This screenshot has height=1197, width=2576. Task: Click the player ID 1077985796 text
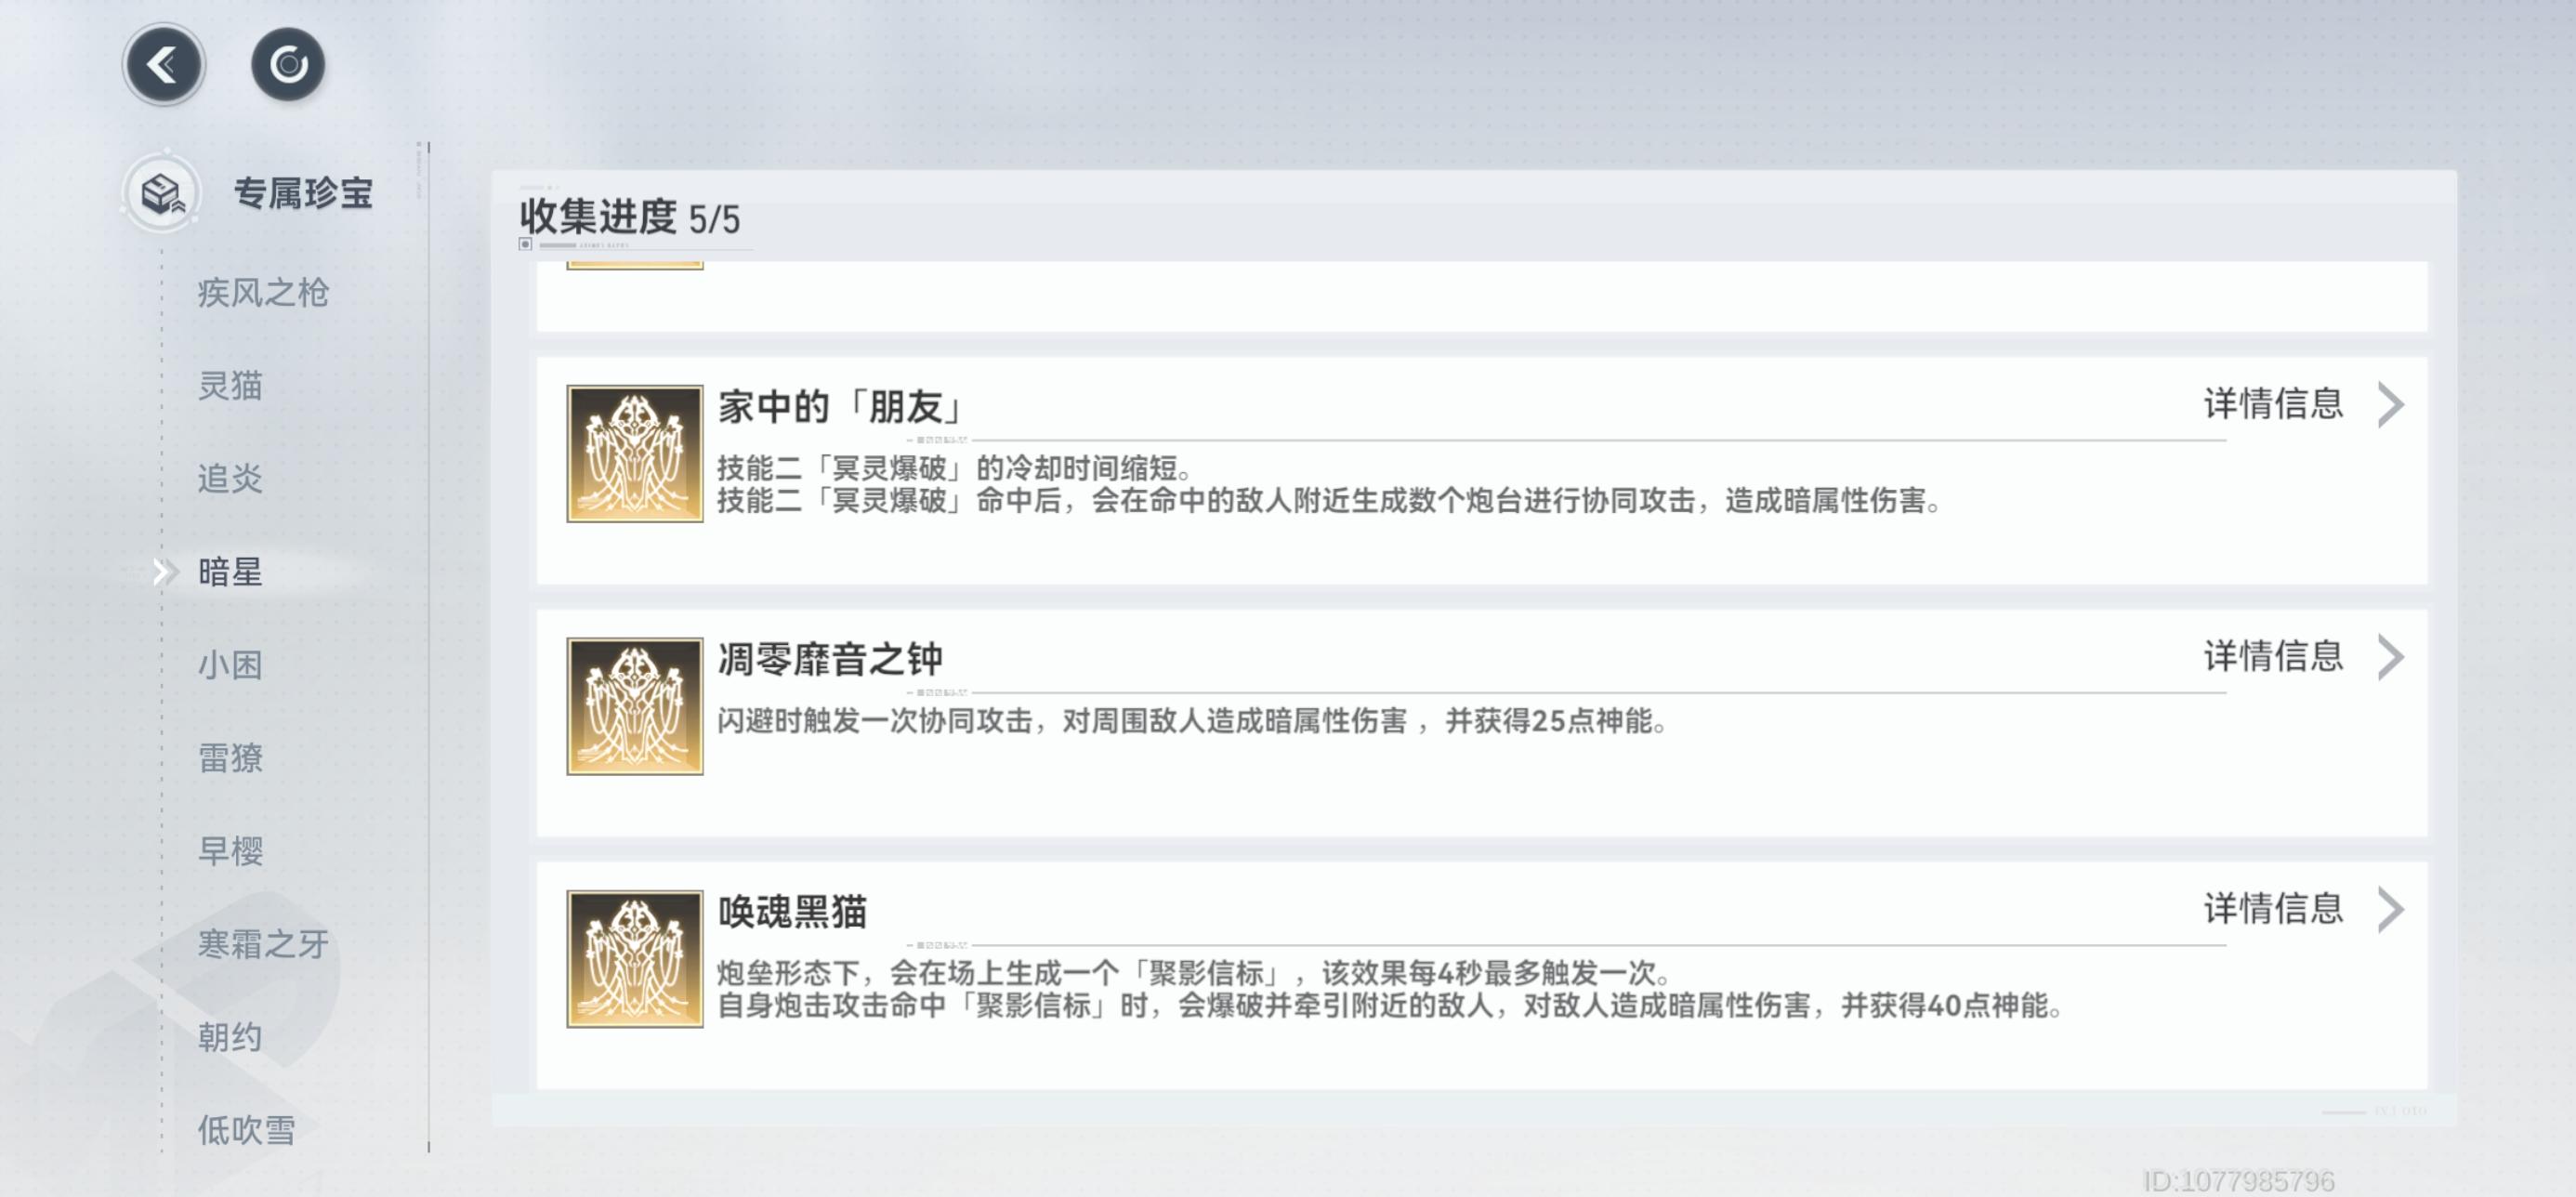[2238, 1182]
